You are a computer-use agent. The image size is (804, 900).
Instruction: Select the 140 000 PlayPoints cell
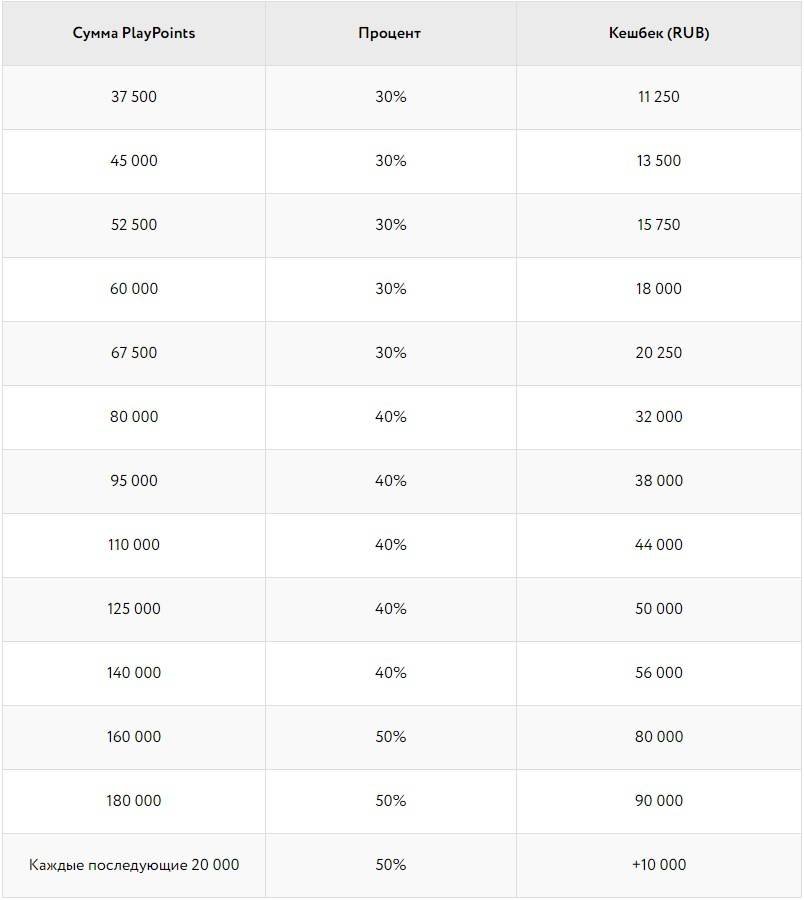click(134, 673)
